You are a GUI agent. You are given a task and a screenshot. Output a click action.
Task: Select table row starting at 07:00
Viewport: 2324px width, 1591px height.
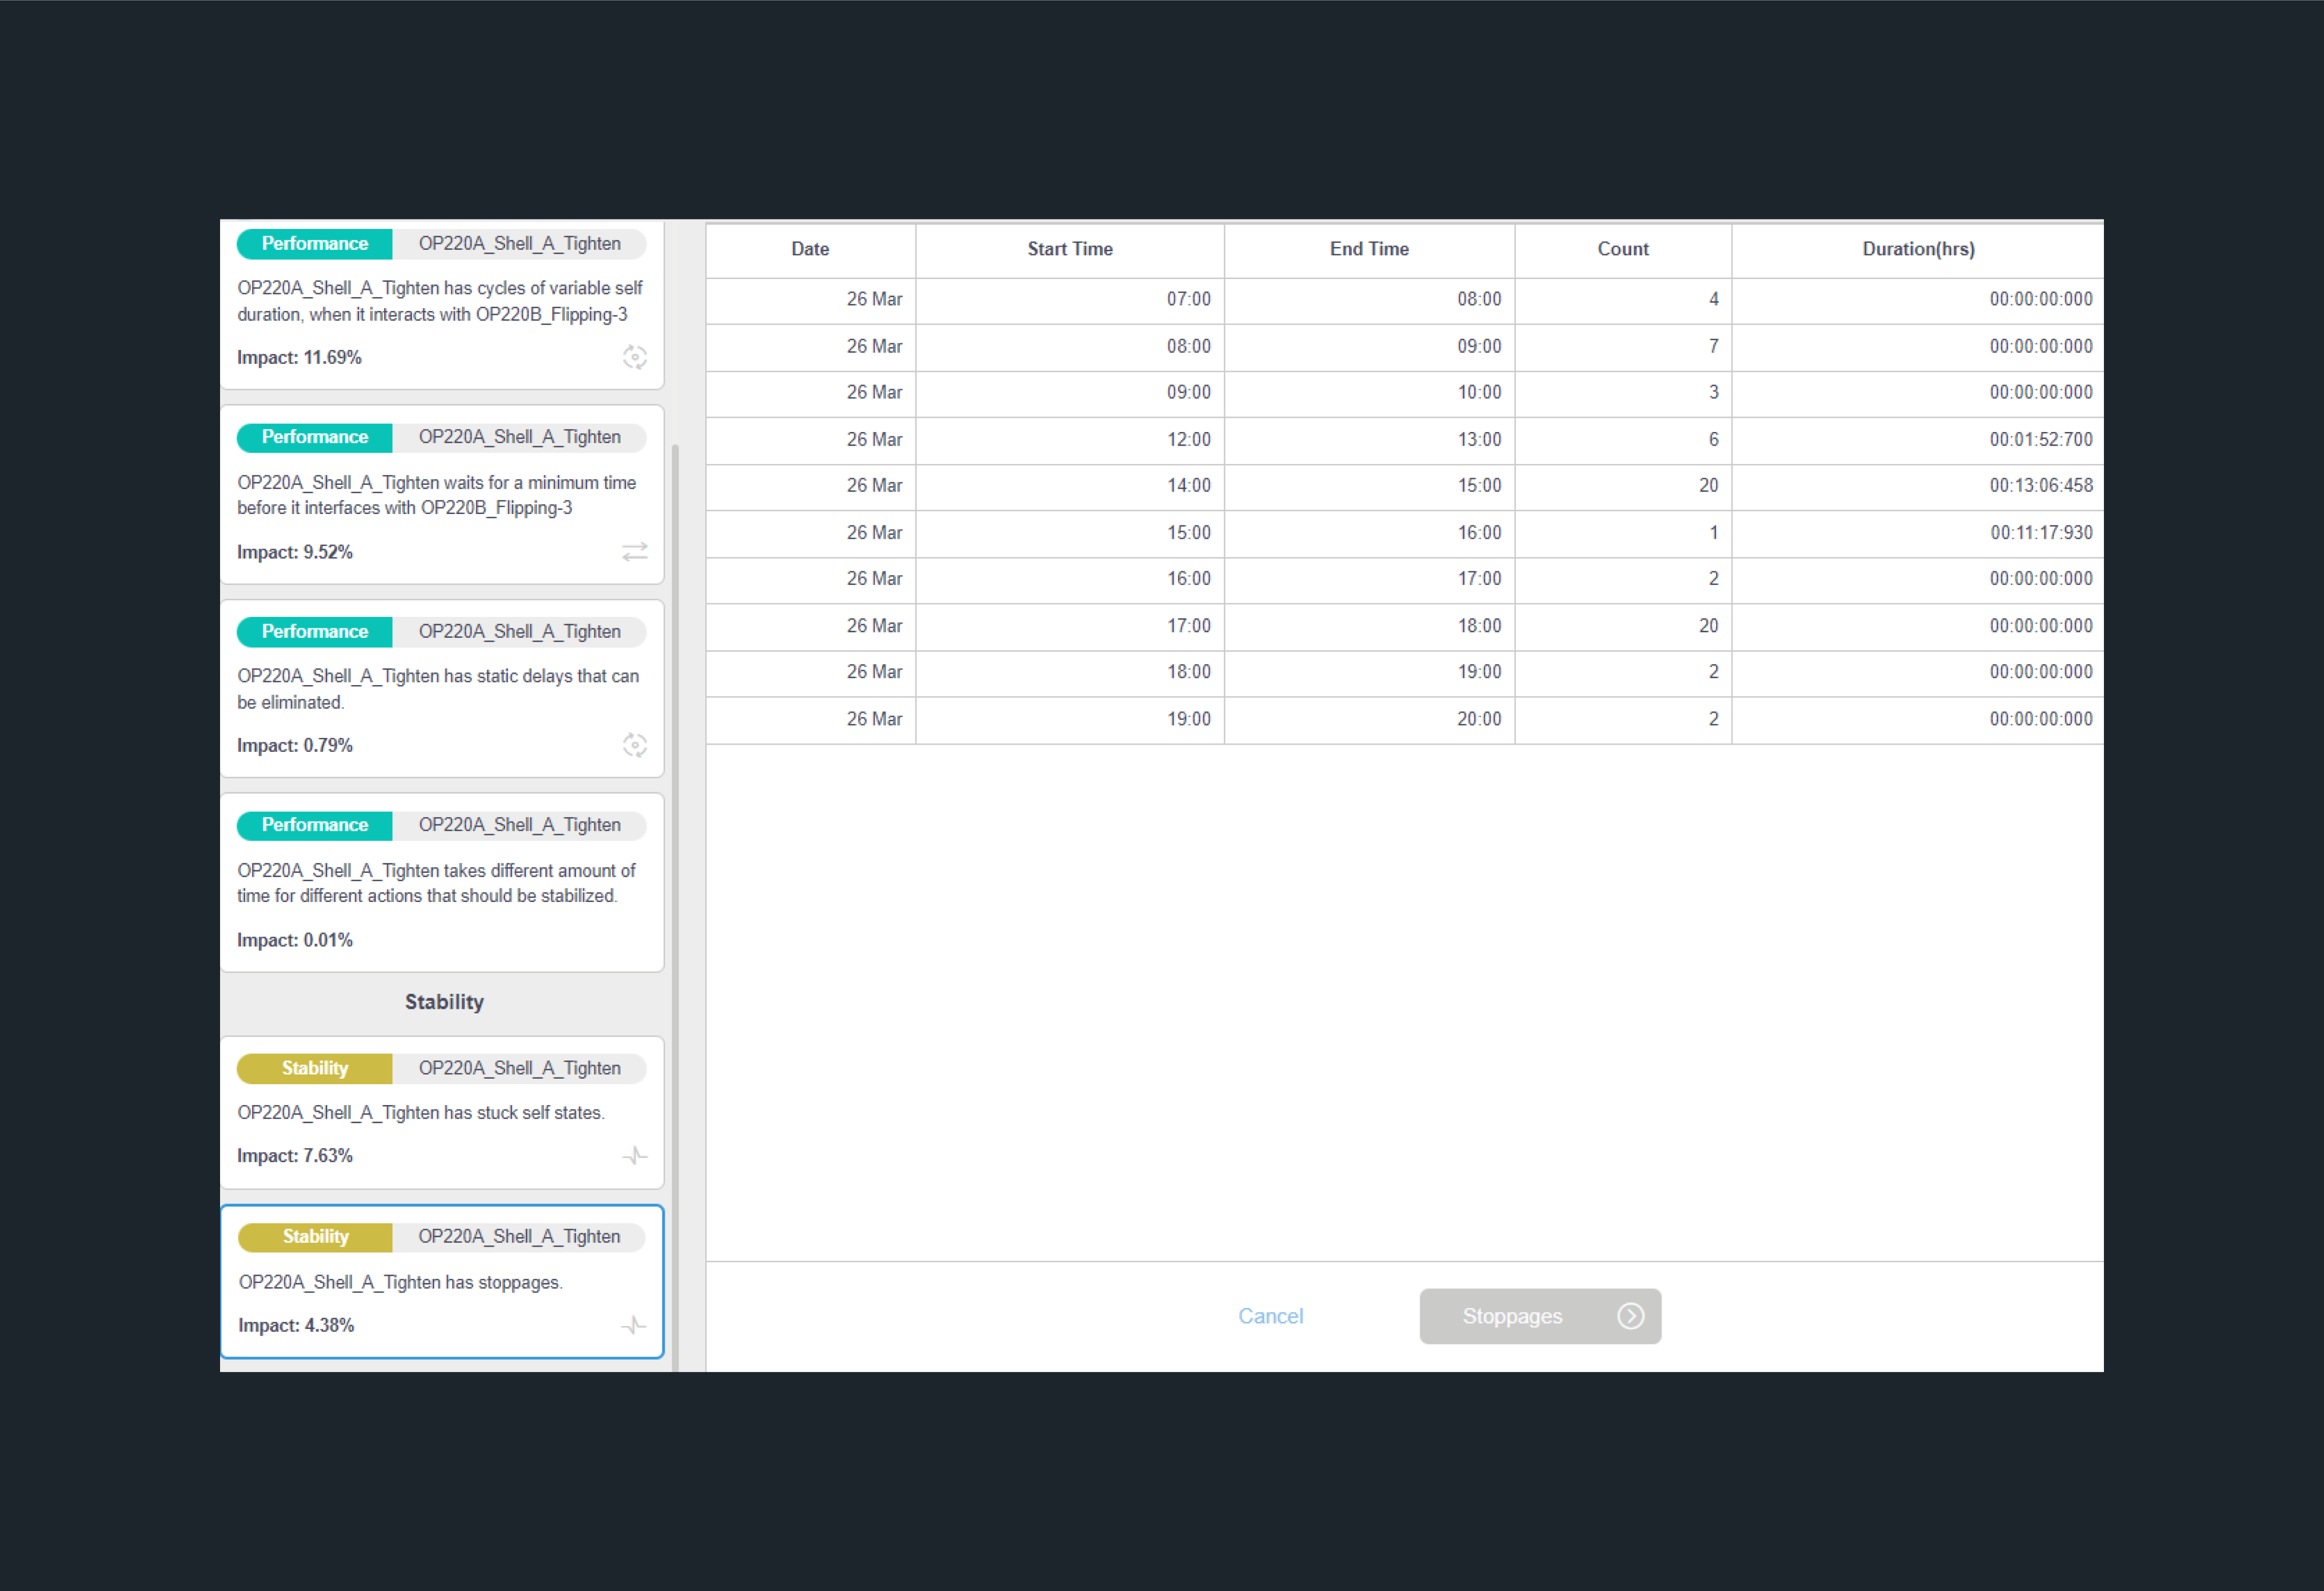pos(1405,300)
